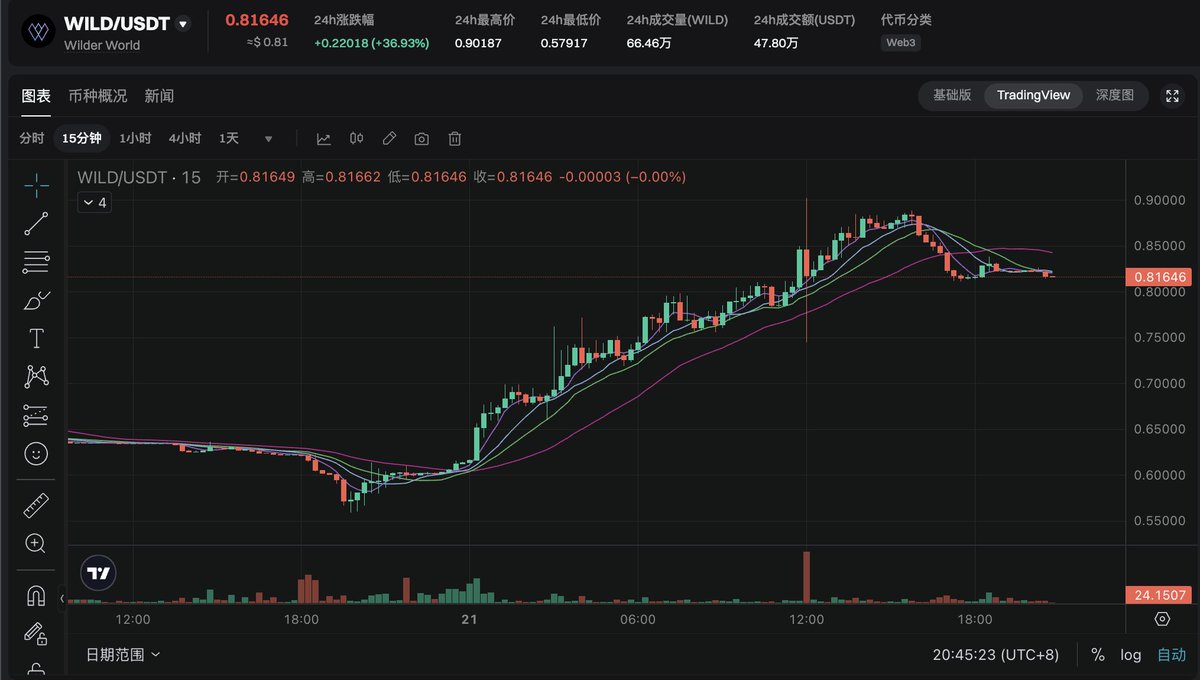Choose the 1小时 interval
Screen dimensions: 1200x680
[135, 139]
